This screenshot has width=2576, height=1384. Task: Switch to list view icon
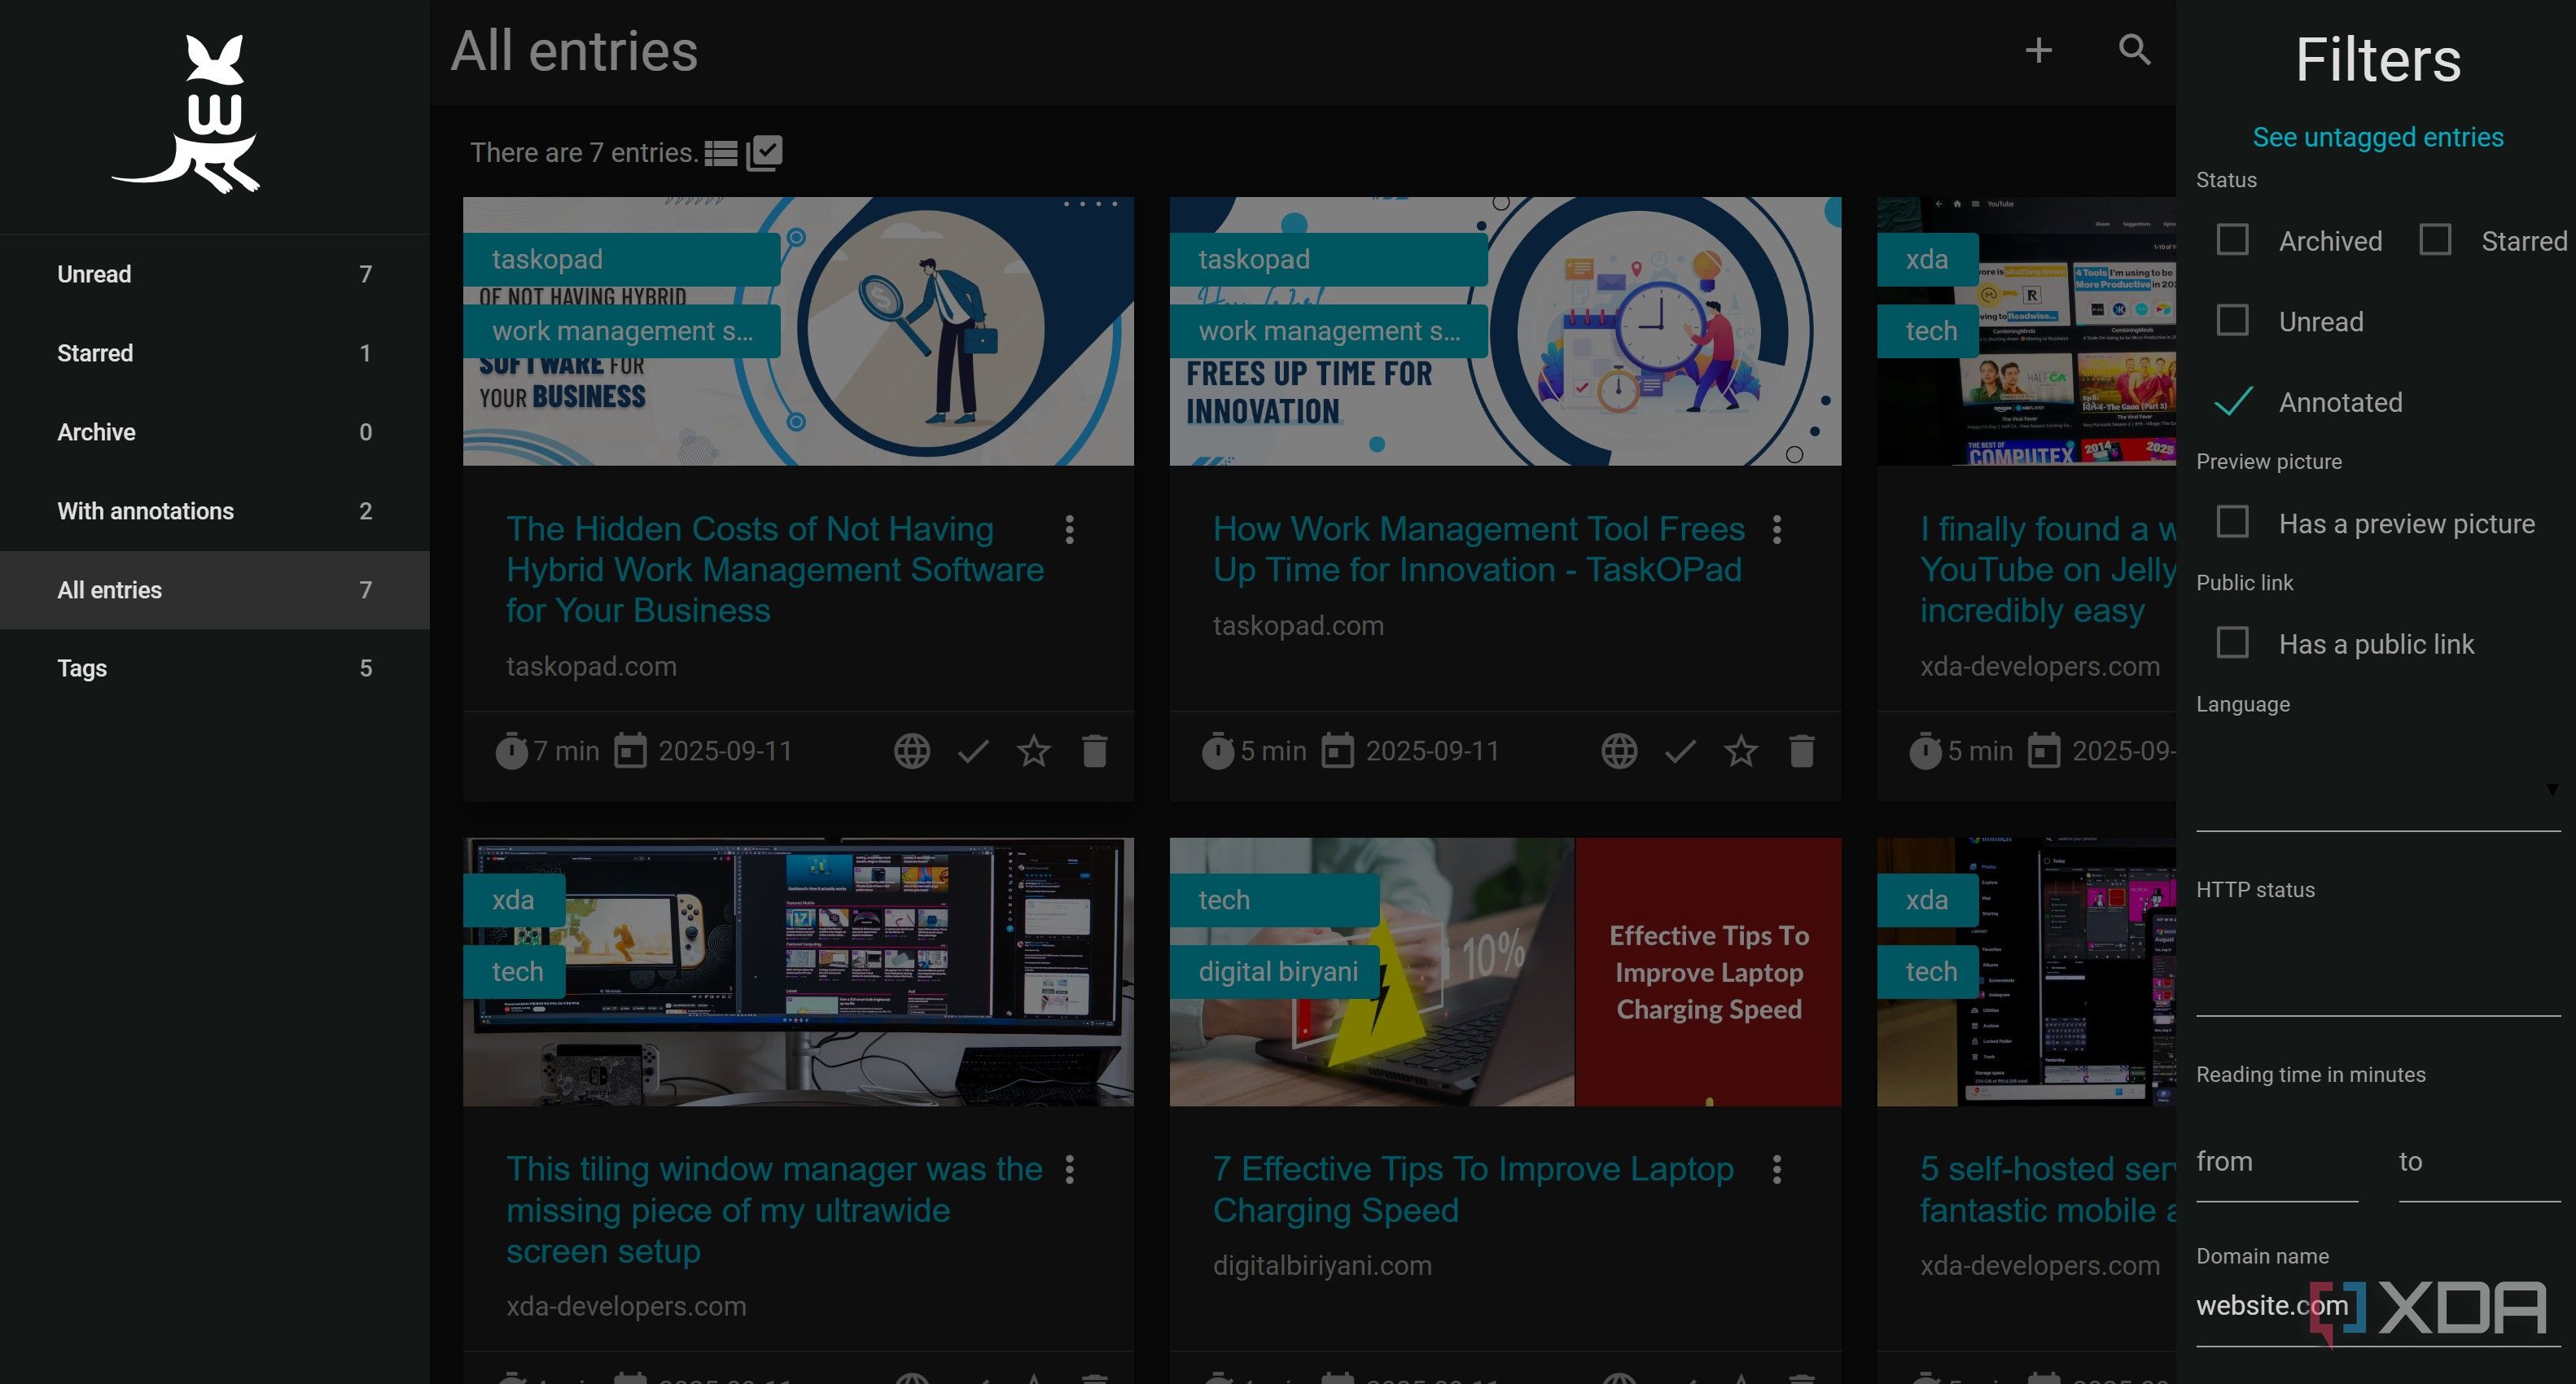tap(720, 153)
